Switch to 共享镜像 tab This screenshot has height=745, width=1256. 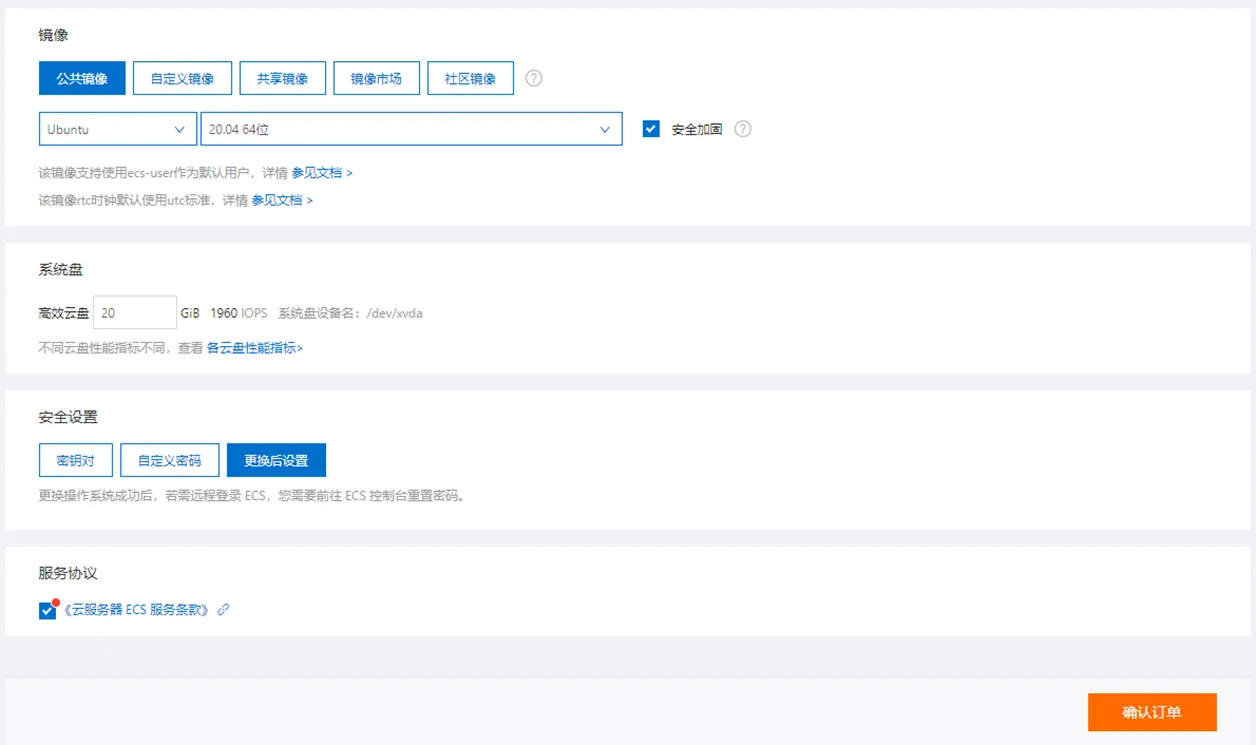pyautogui.click(x=283, y=78)
